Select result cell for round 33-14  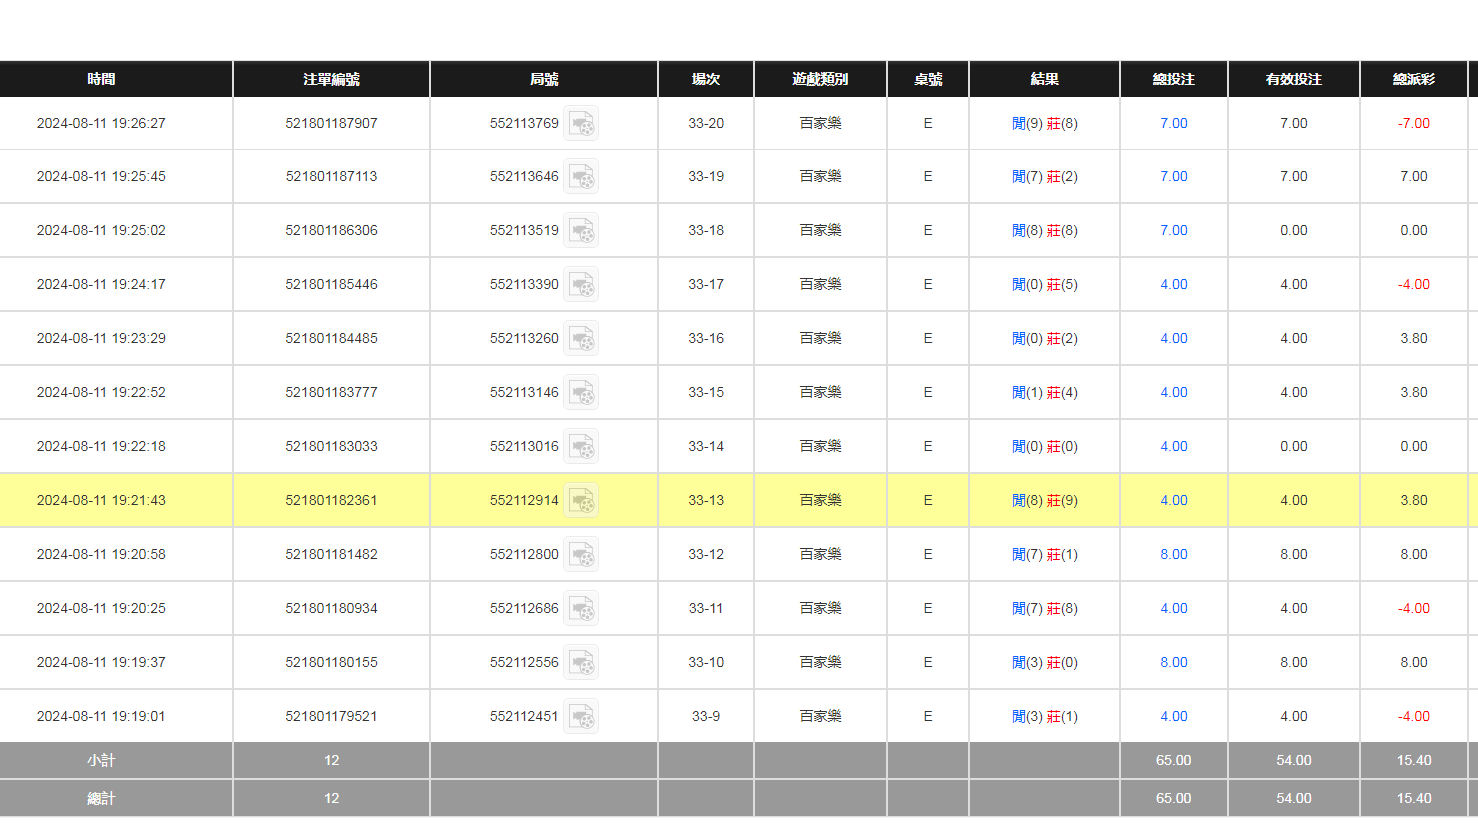(1044, 446)
